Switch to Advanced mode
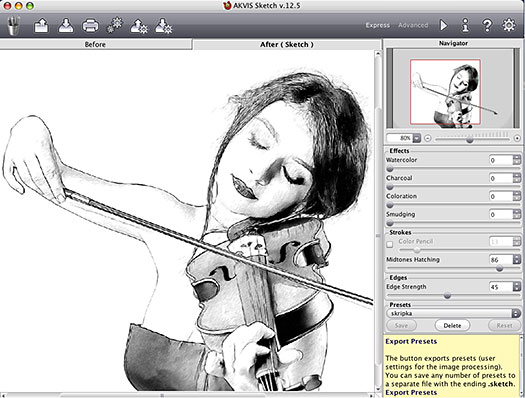The height and width of the screenshot is (398, 525). 413,25
